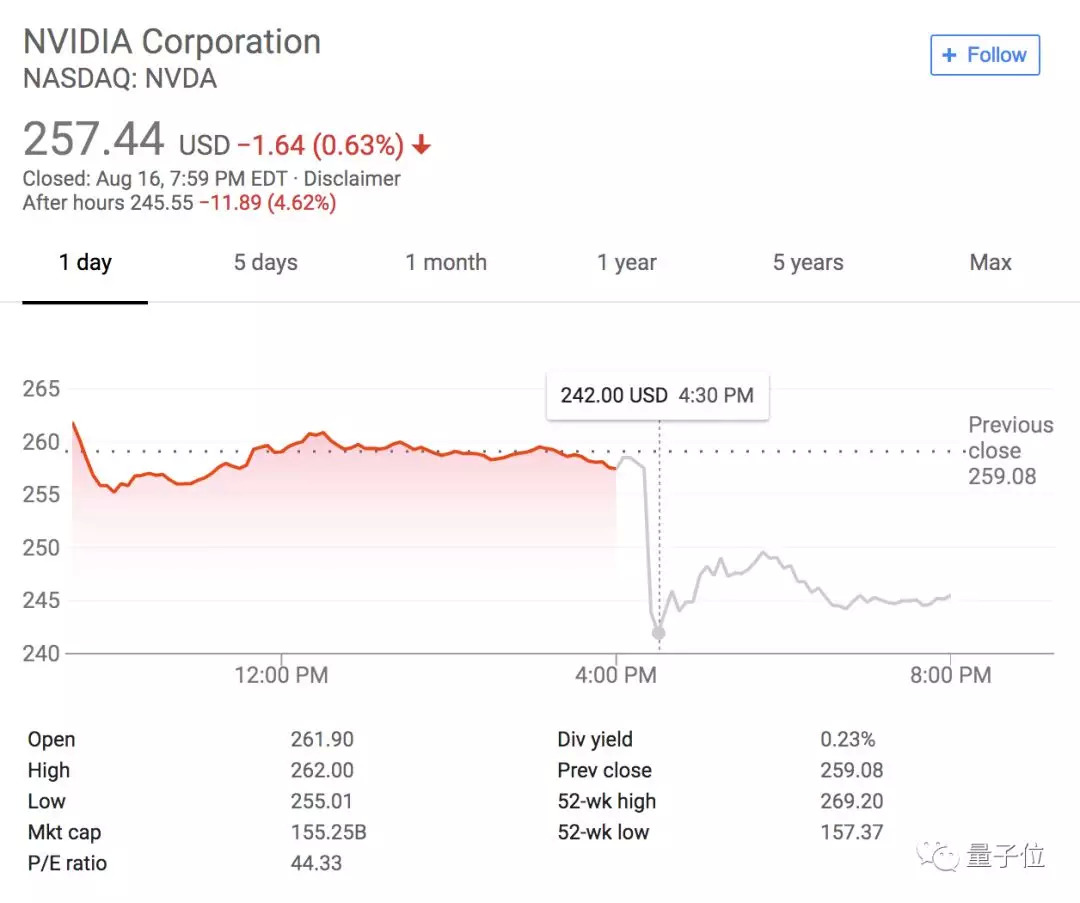
Task: Click the 4:30 PM chart marker dot
Action: (x=658, y=633)
